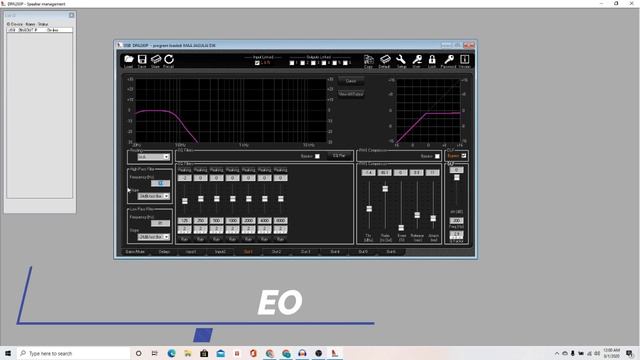Open Peaking type selector above 125 band
The image size is (640, 360).
pyautogui.click(x=184, y=170)
